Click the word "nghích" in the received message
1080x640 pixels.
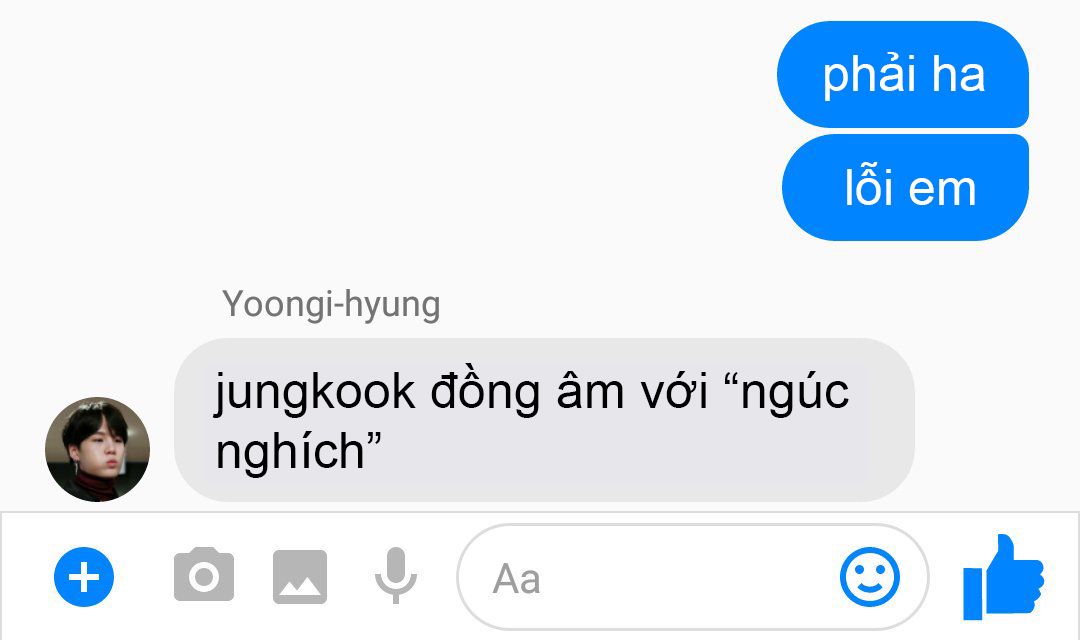290,453
